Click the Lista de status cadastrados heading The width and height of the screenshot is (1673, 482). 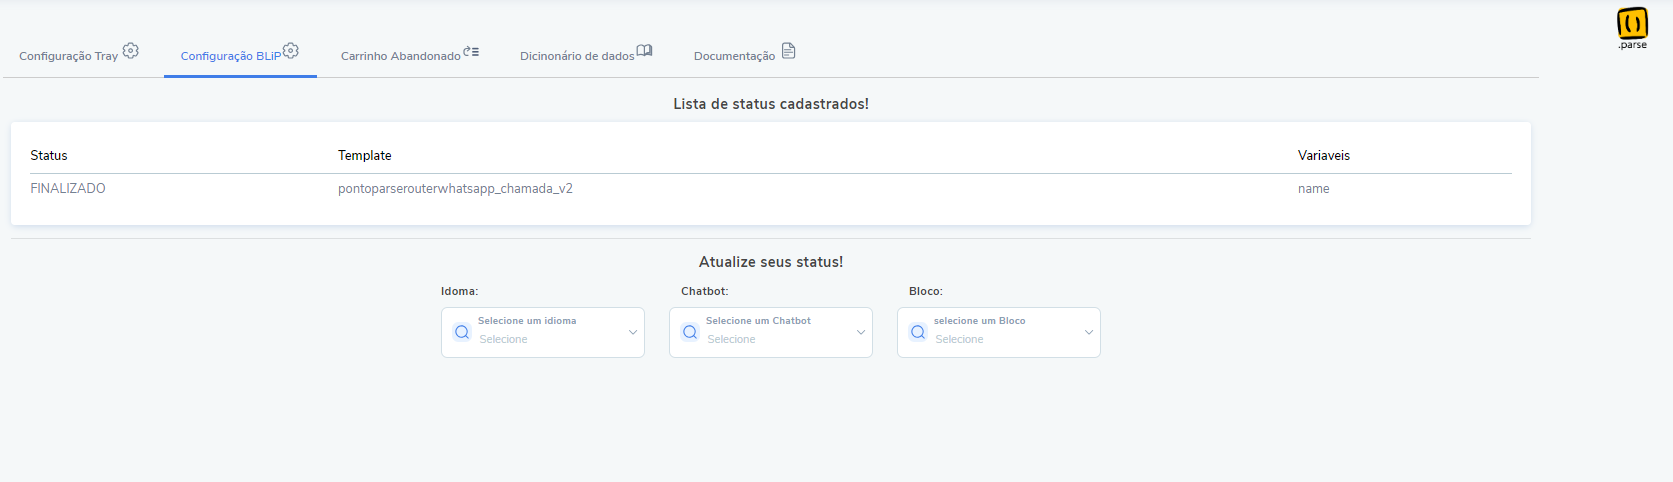(x=771, y=104)
